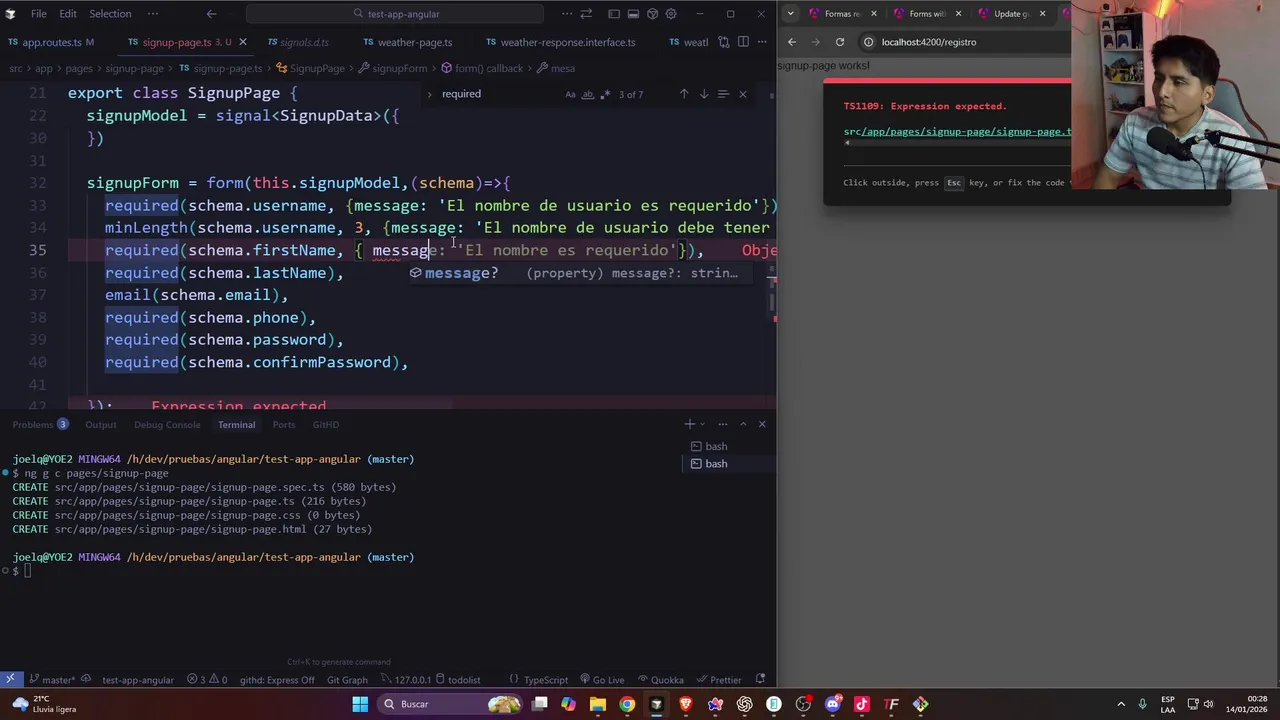This screenshot has height=720, width=1280.
Task: Close the terminal panel
Action: [x=762, y=424]
